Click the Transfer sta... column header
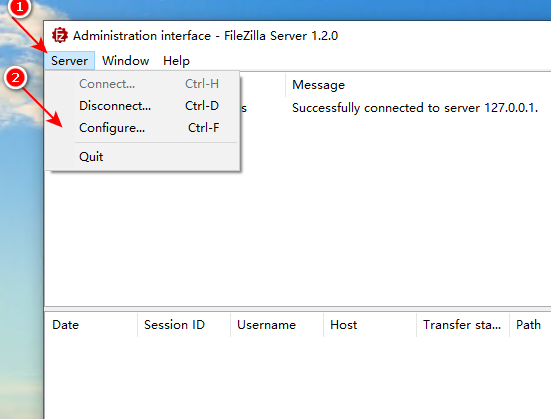The image size is (551, 419). 463,325
